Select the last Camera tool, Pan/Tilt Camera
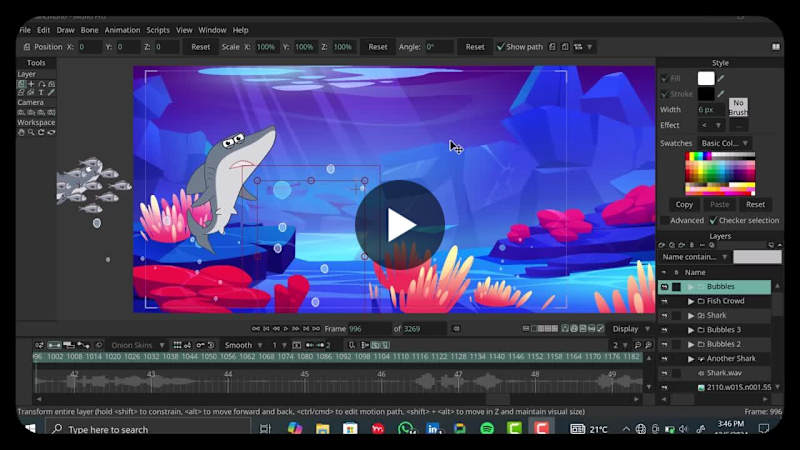 point(51,112)
